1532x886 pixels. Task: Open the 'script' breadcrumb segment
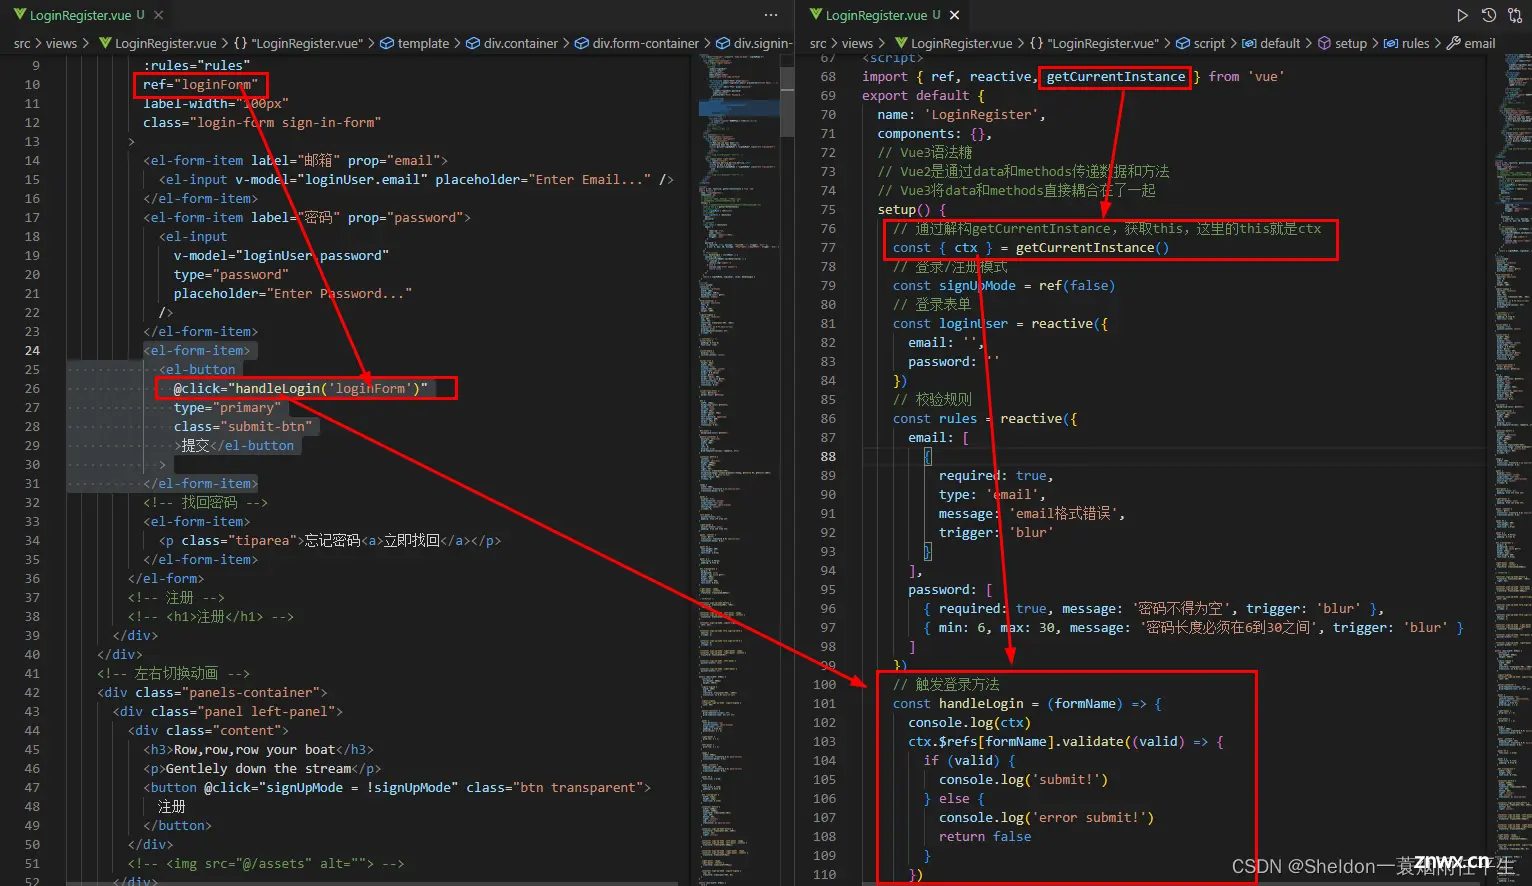[x=1201, y=43]
